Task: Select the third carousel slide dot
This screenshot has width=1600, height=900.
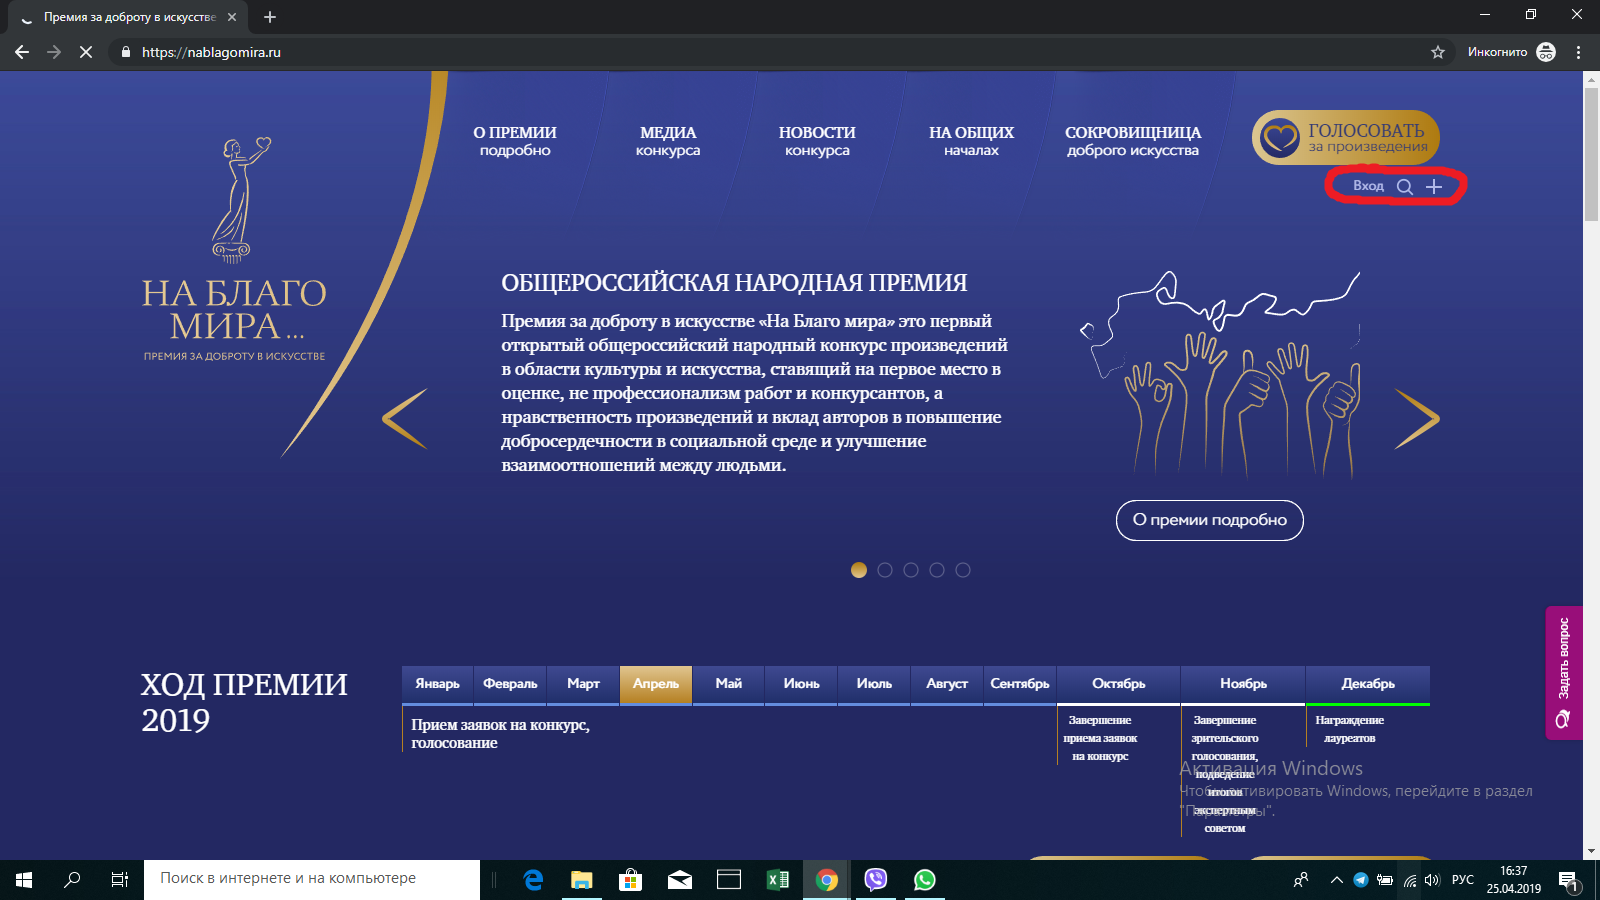Action: coord(911,570)
